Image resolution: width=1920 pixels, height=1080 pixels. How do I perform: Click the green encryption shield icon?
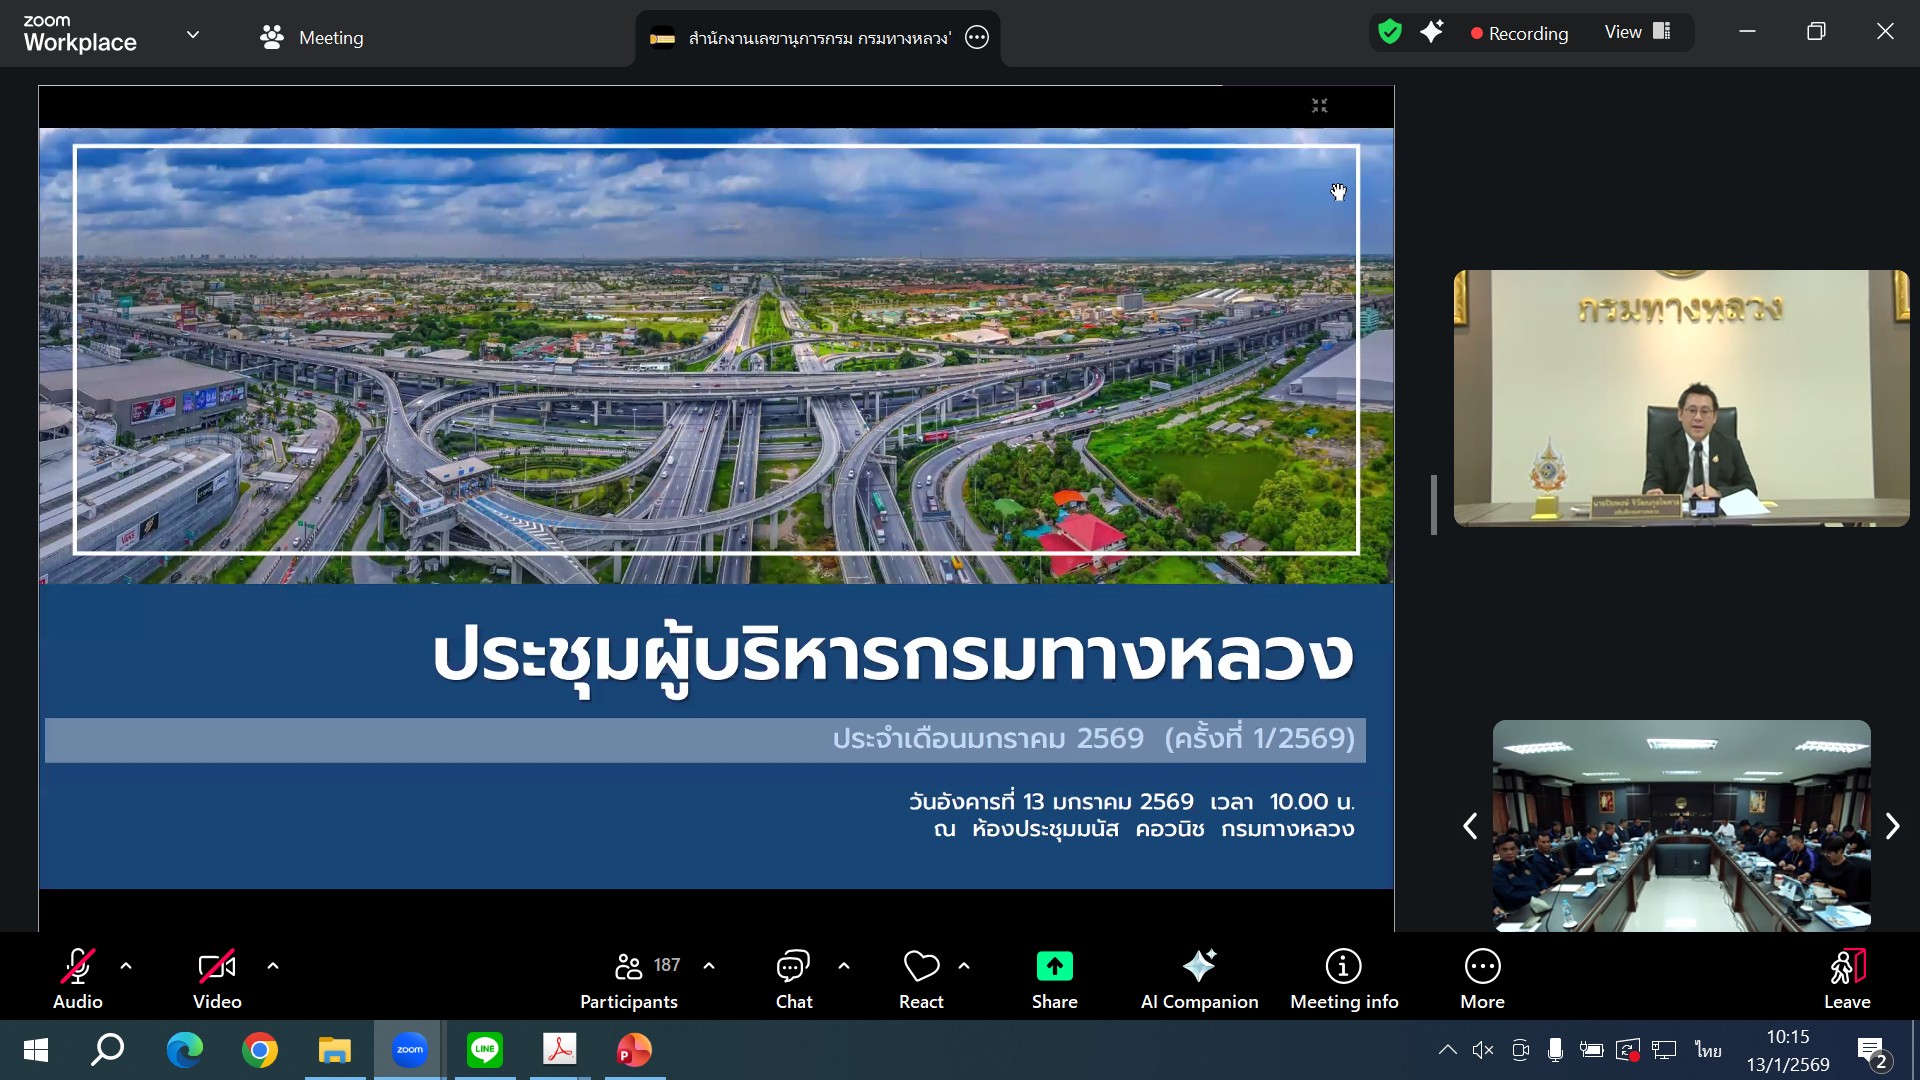pyautogui.click(x=1389, y=33)
